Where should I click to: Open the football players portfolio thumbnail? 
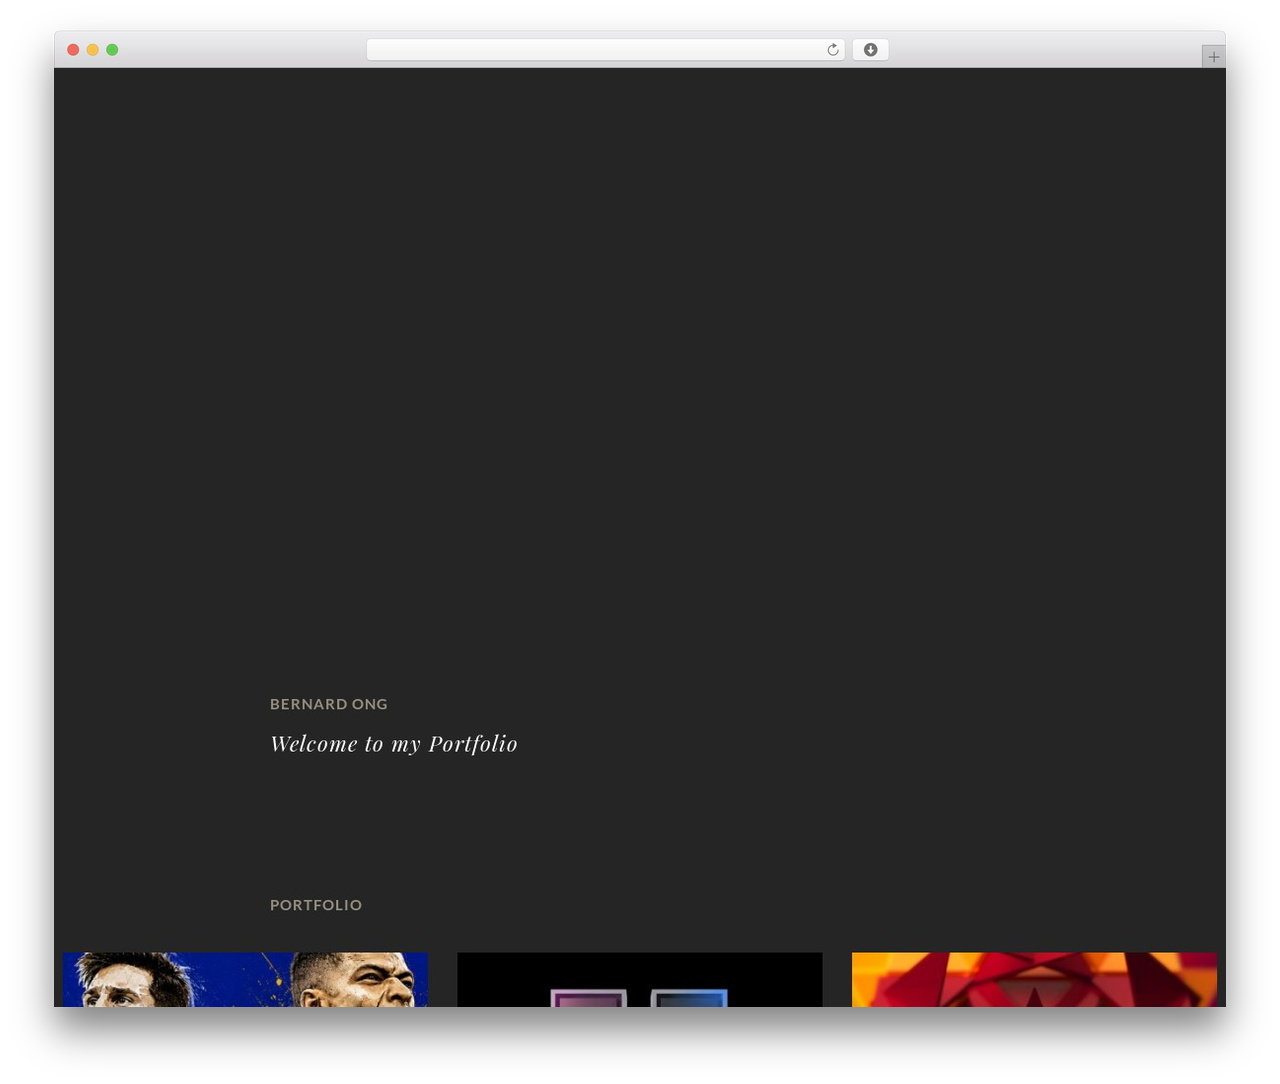(x=245, y=979)
